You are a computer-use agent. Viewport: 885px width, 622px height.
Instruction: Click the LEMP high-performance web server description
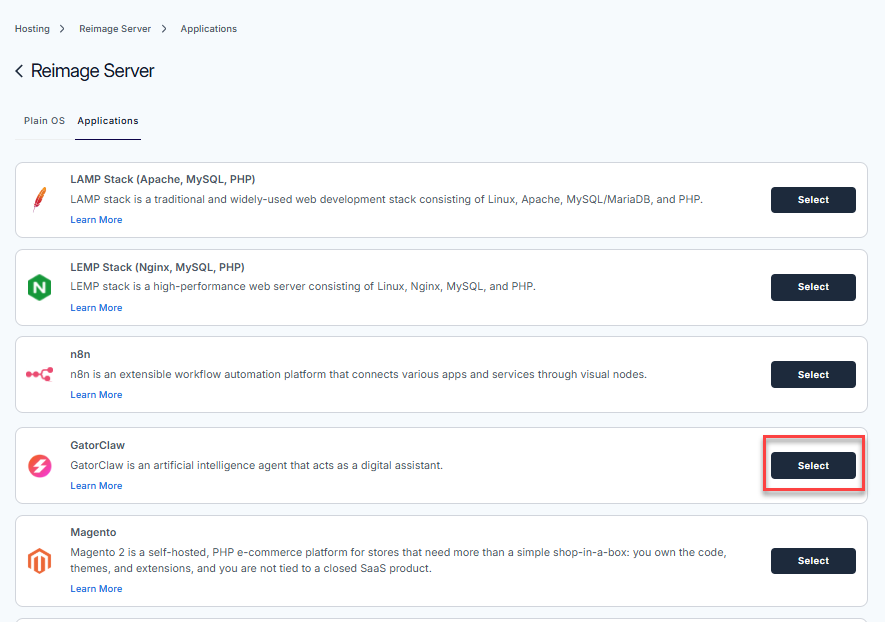[x=303, y=286]
